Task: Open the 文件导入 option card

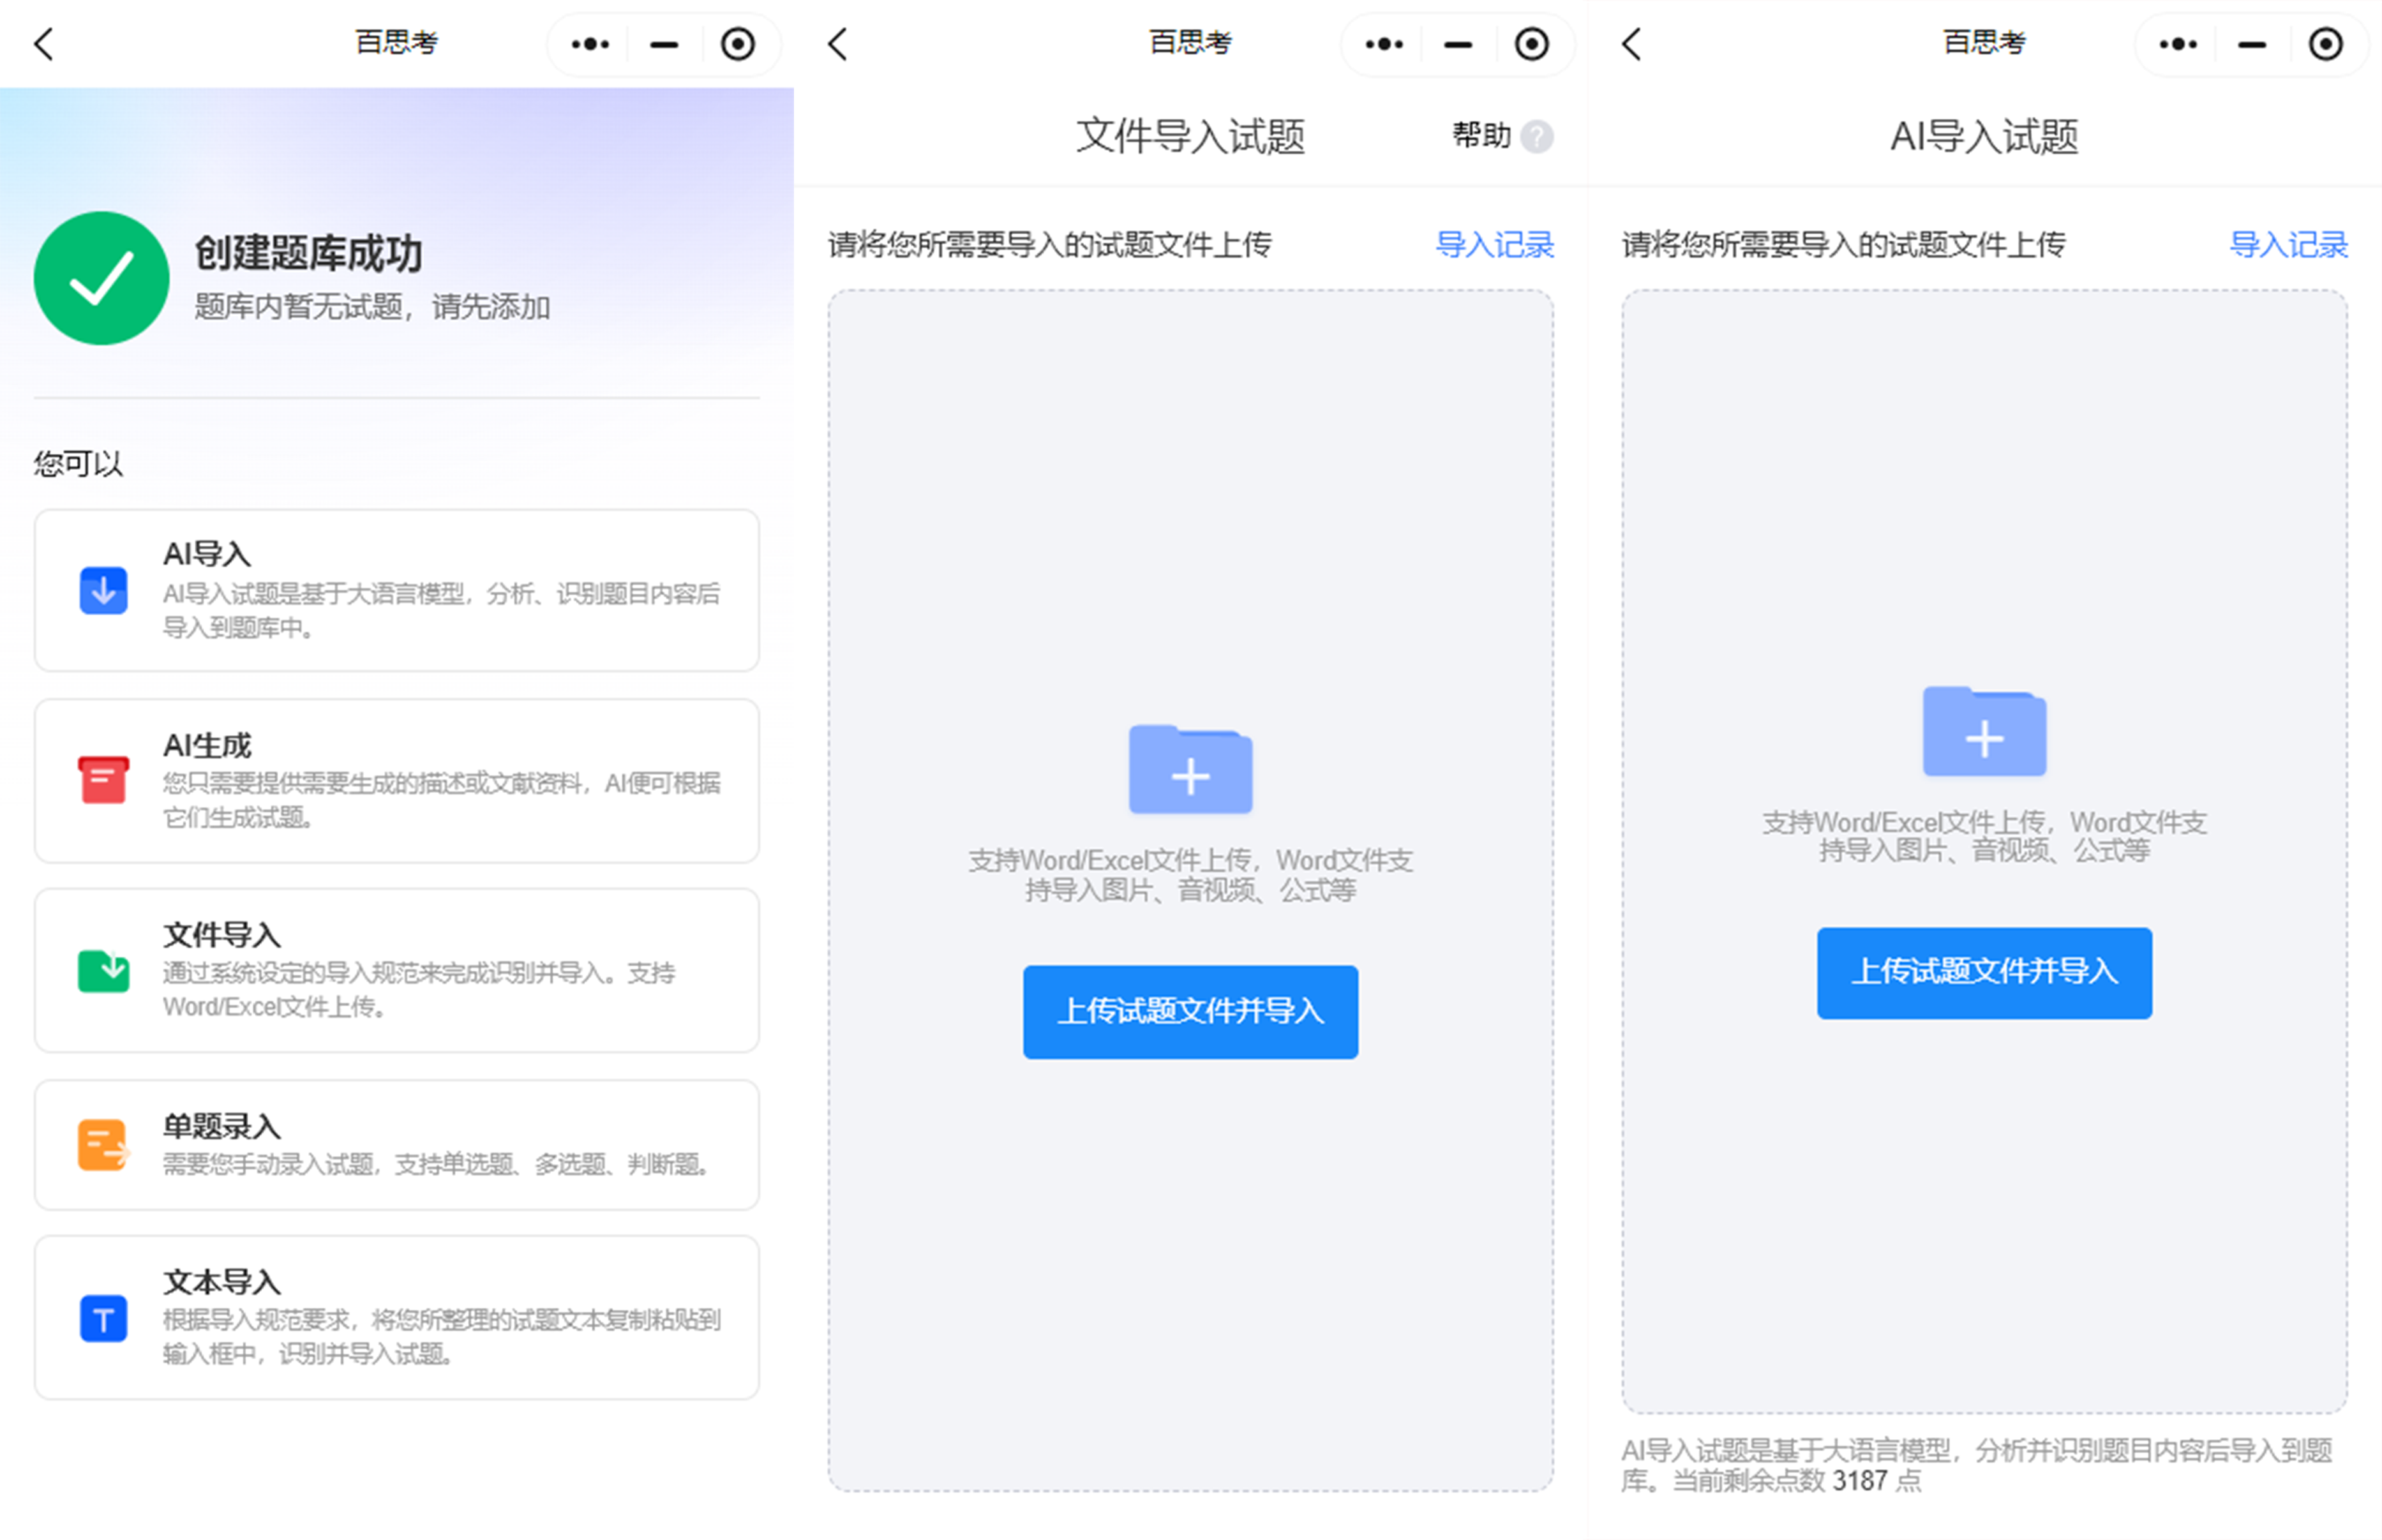Action: click(397, 970)
